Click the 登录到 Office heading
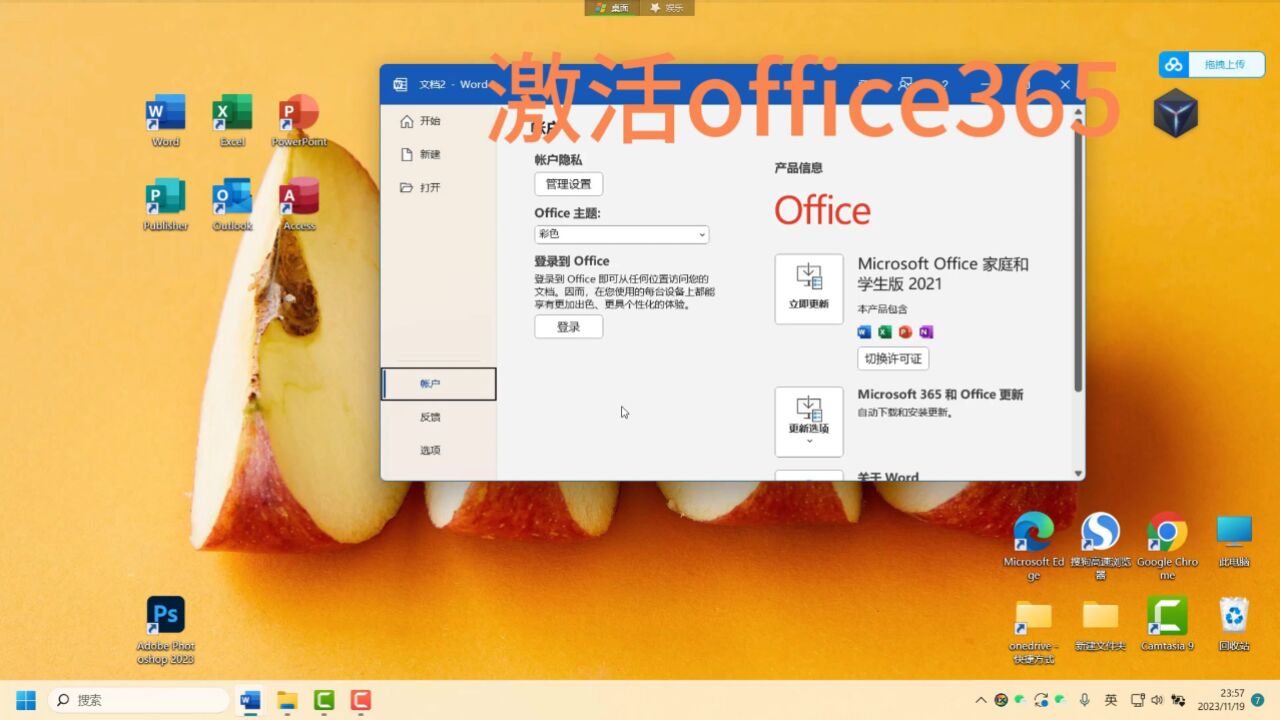Screen dimensions: 1280x720 (x=572, y=261)
